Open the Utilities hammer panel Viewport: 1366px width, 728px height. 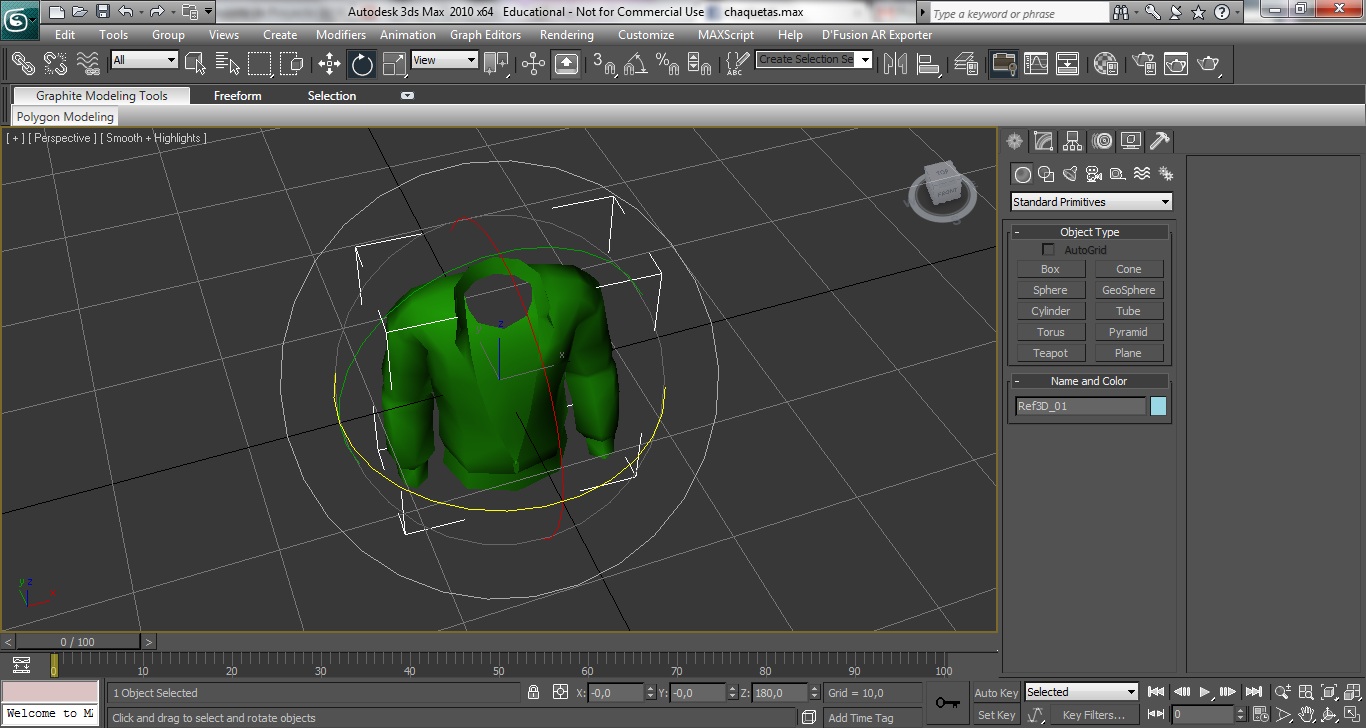coord(1159,141)
